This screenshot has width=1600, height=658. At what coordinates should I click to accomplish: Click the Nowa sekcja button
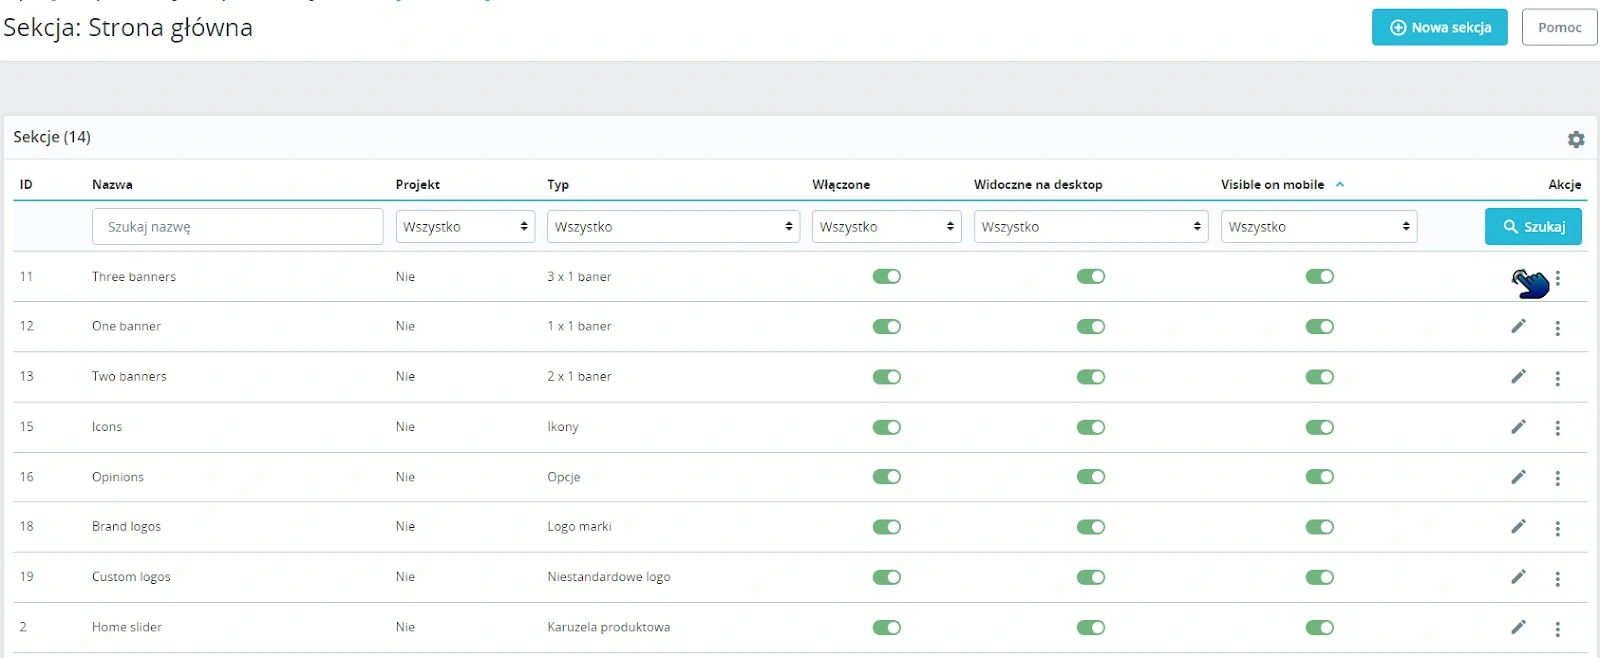coord(1439,28)
